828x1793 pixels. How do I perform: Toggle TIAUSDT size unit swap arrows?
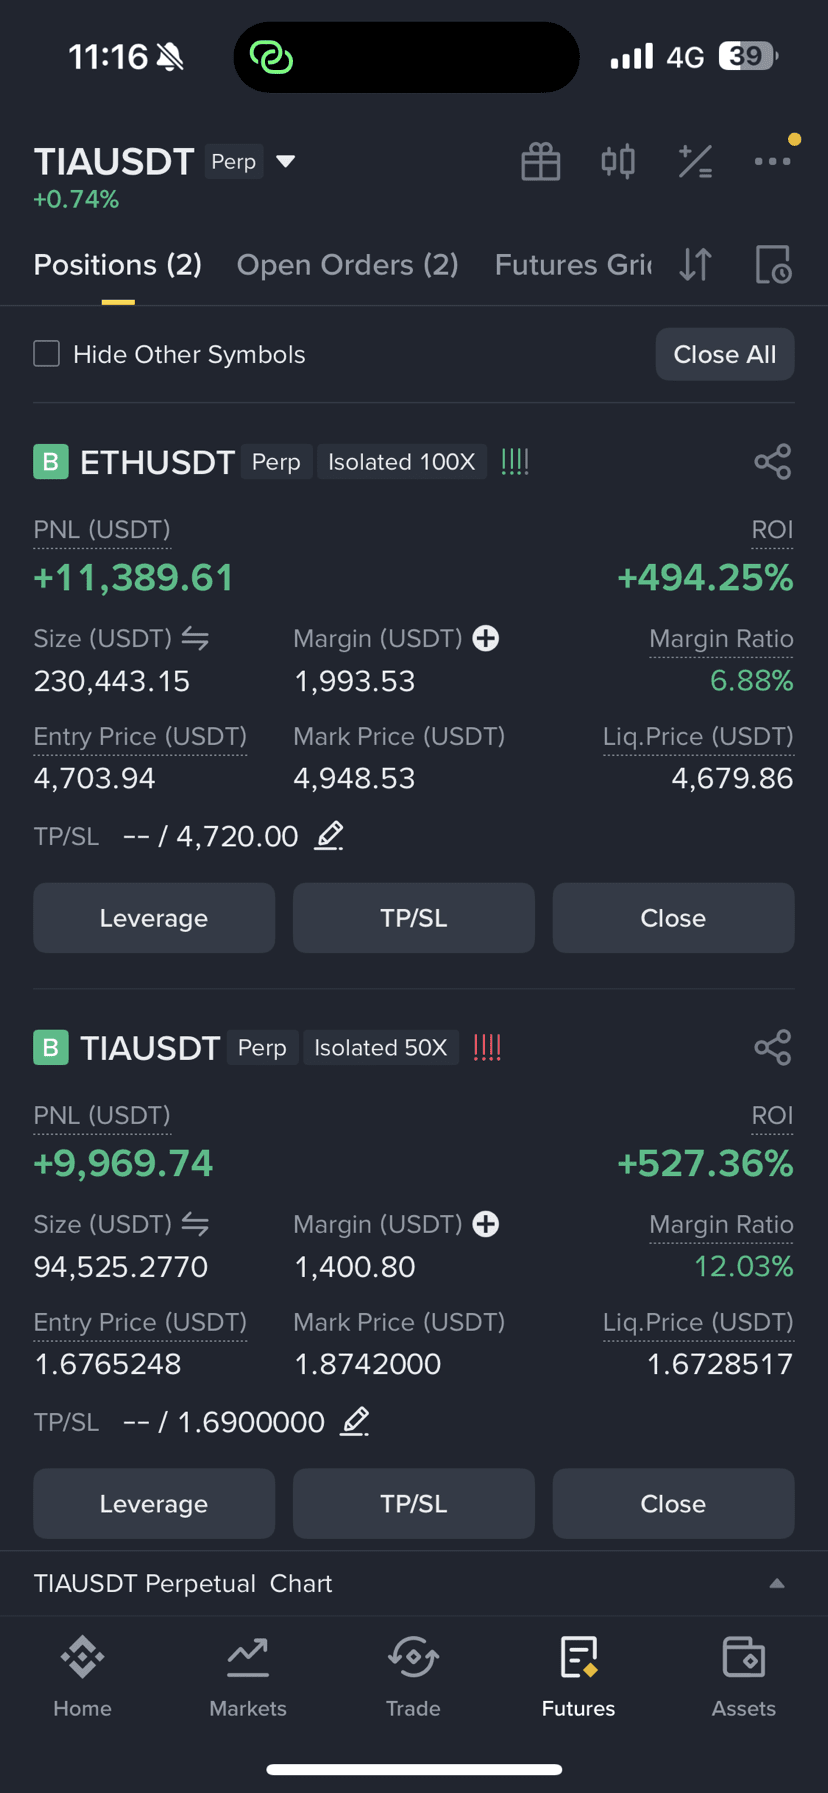click(x=195, y=1224)
